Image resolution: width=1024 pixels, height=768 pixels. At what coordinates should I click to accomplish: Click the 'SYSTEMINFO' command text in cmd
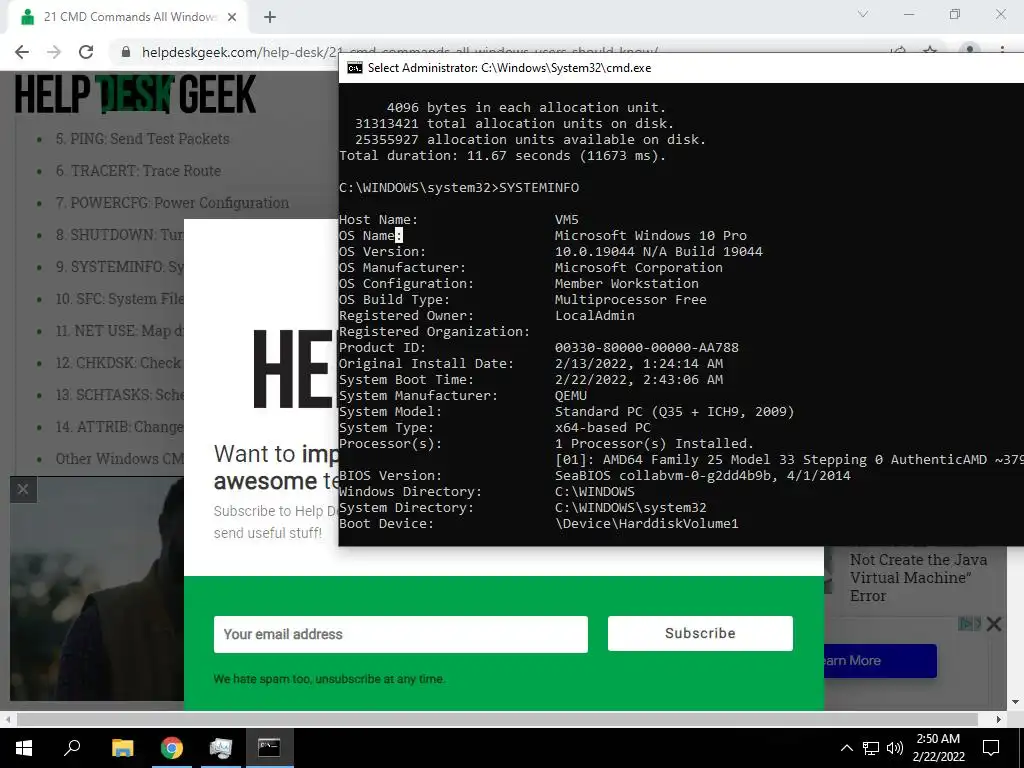pos(539,187)
